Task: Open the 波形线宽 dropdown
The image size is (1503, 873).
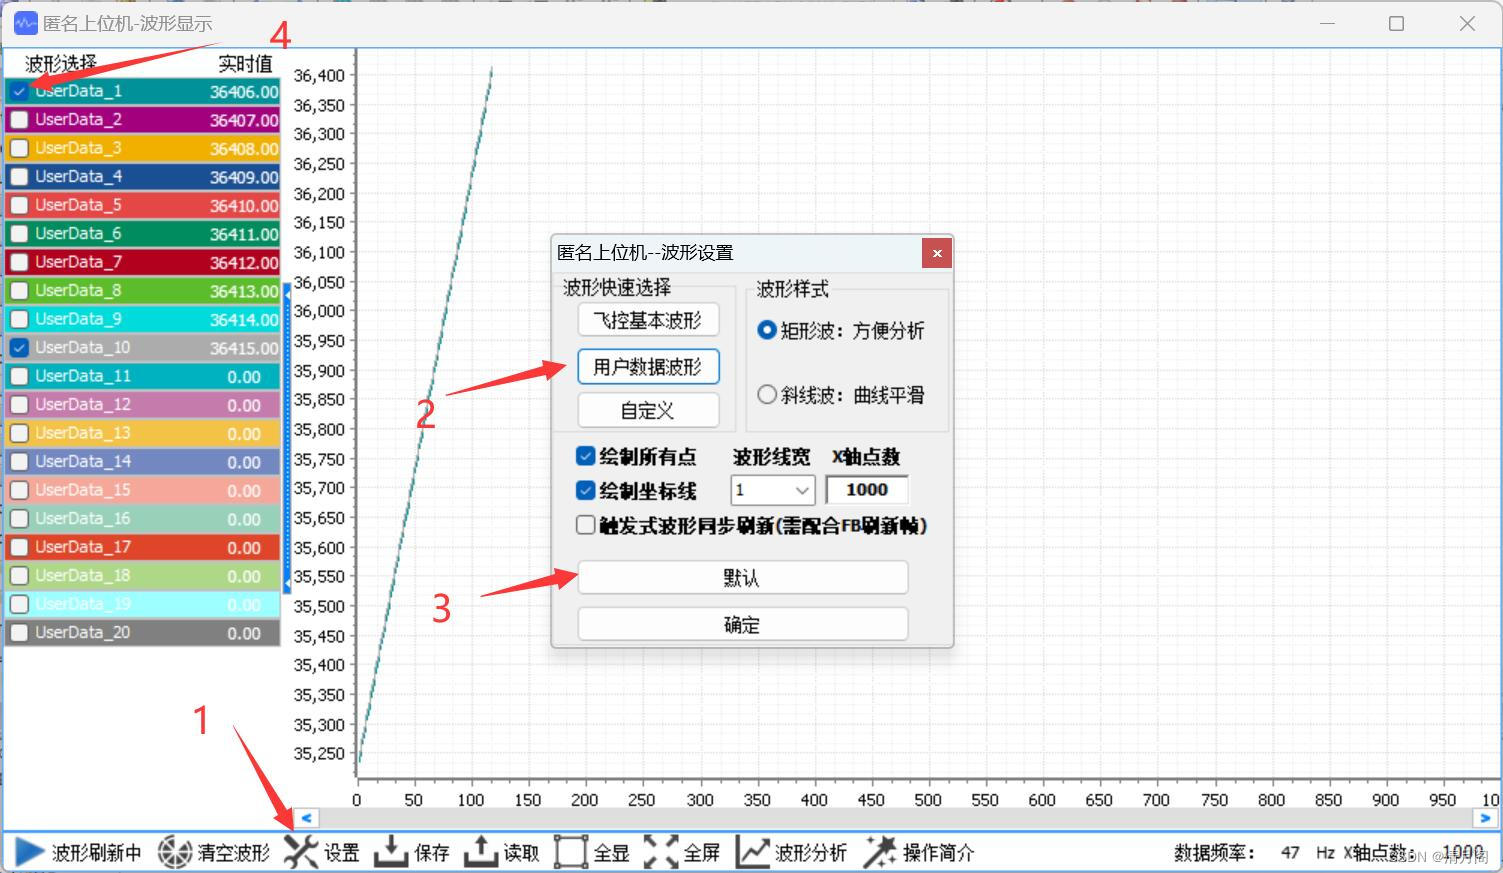Action: pos(773,490)
